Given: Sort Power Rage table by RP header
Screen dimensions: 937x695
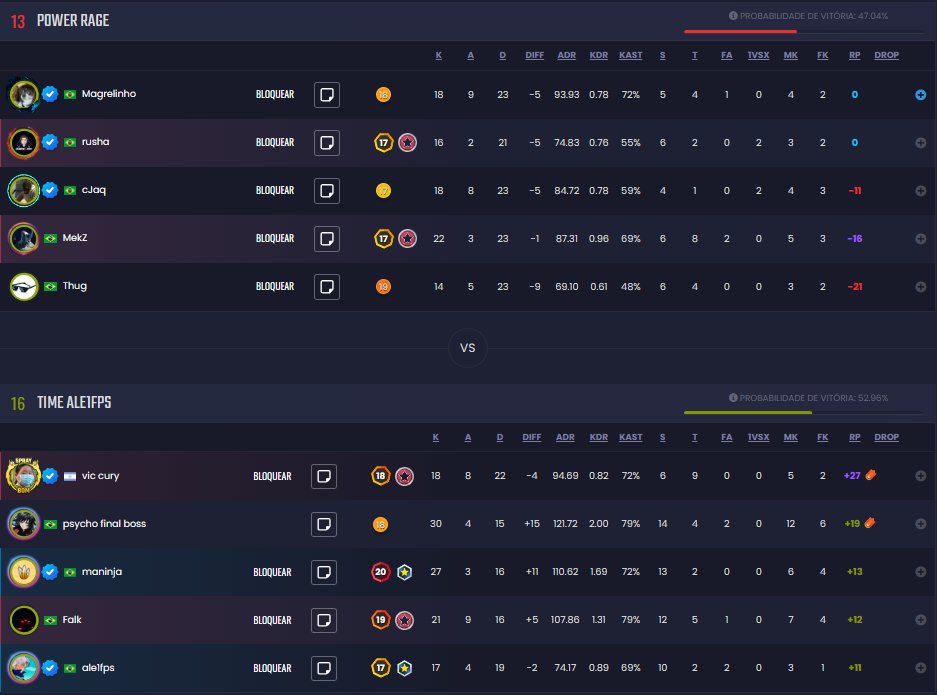Looking at the screenshot, I should [x=855, y=55].
